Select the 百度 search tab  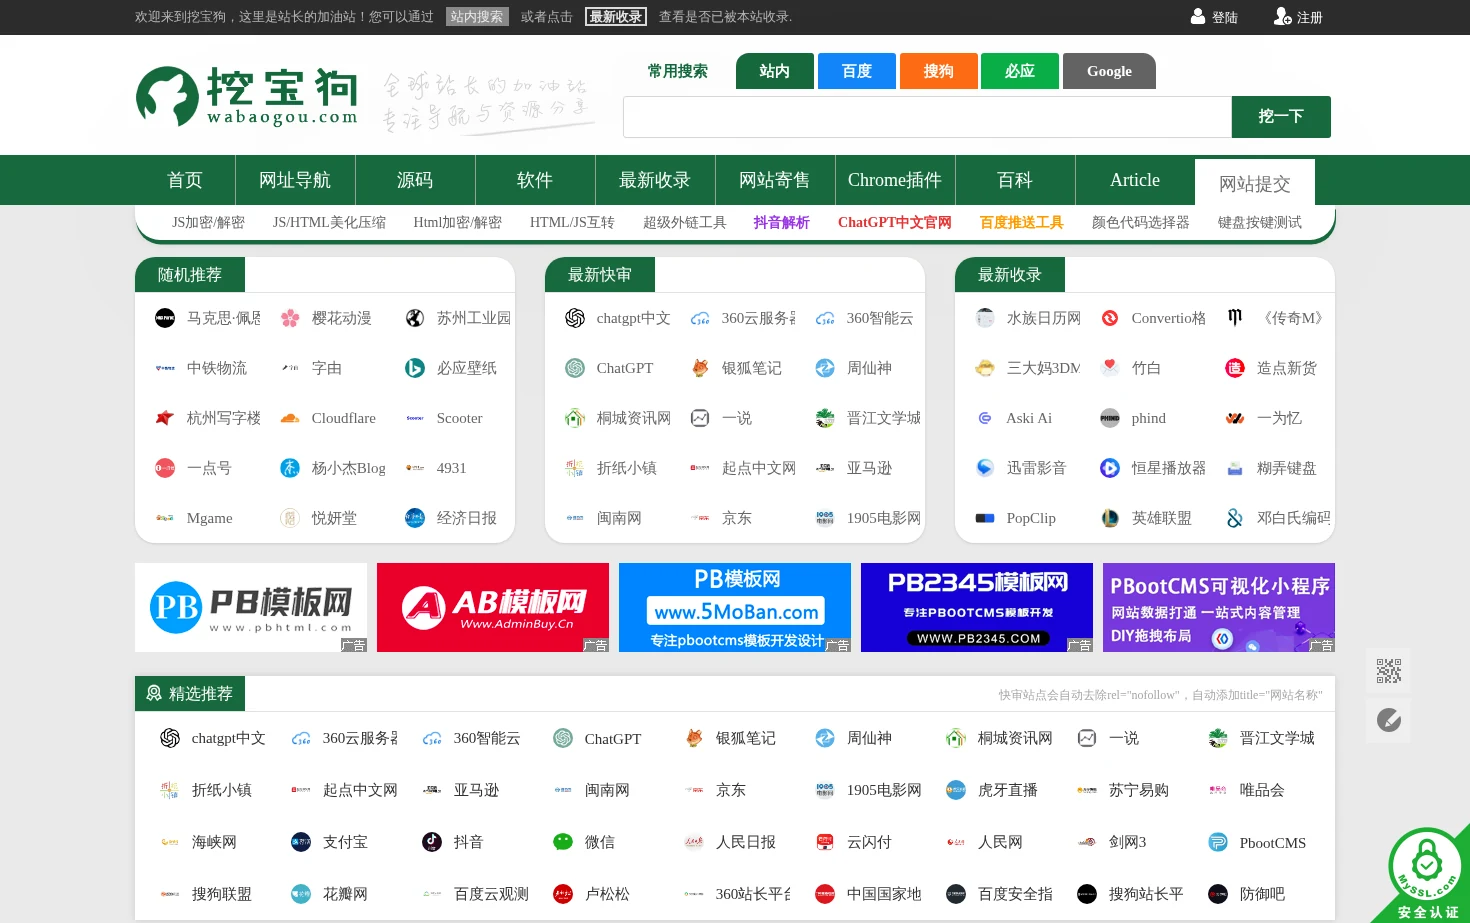857,71
